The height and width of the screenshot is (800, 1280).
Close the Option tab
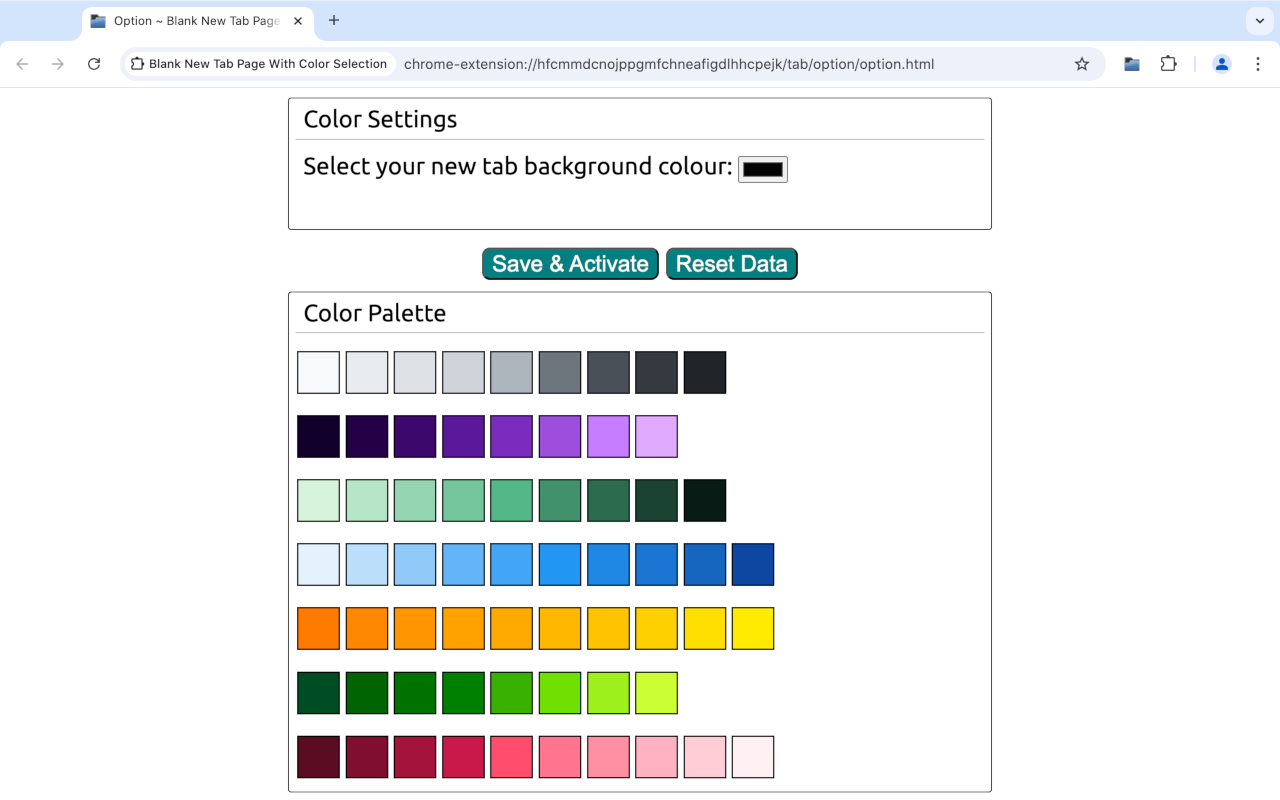tap(298, 21)
